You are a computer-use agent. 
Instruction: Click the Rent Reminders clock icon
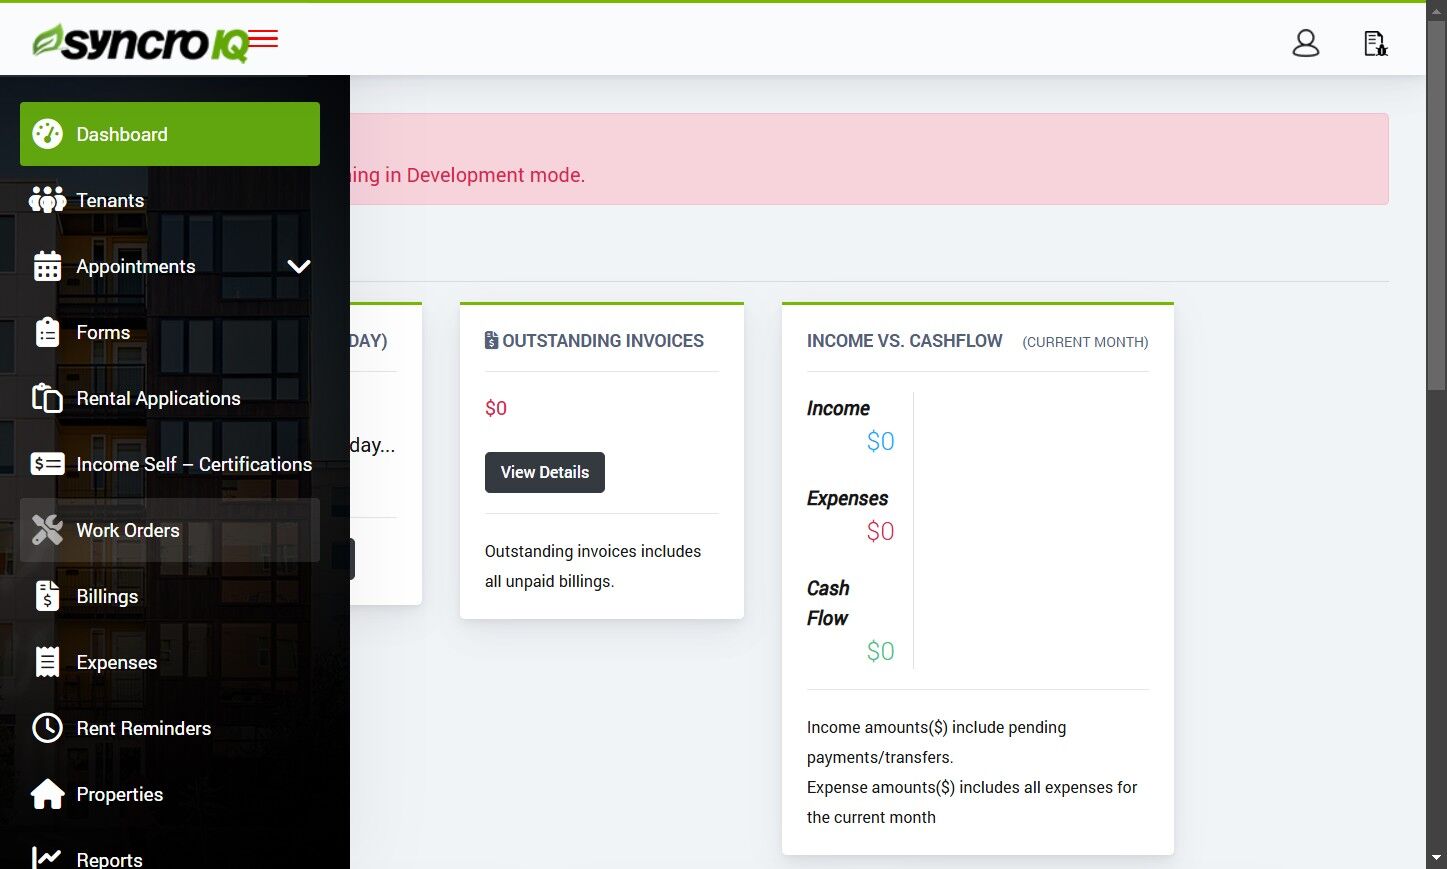(47, 728)
